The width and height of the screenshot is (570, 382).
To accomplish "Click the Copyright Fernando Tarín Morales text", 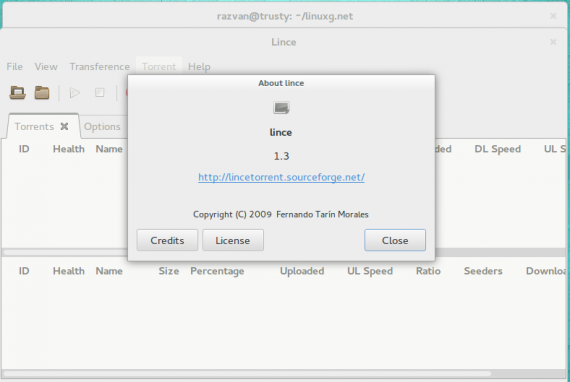I will [x=281, y=214].
